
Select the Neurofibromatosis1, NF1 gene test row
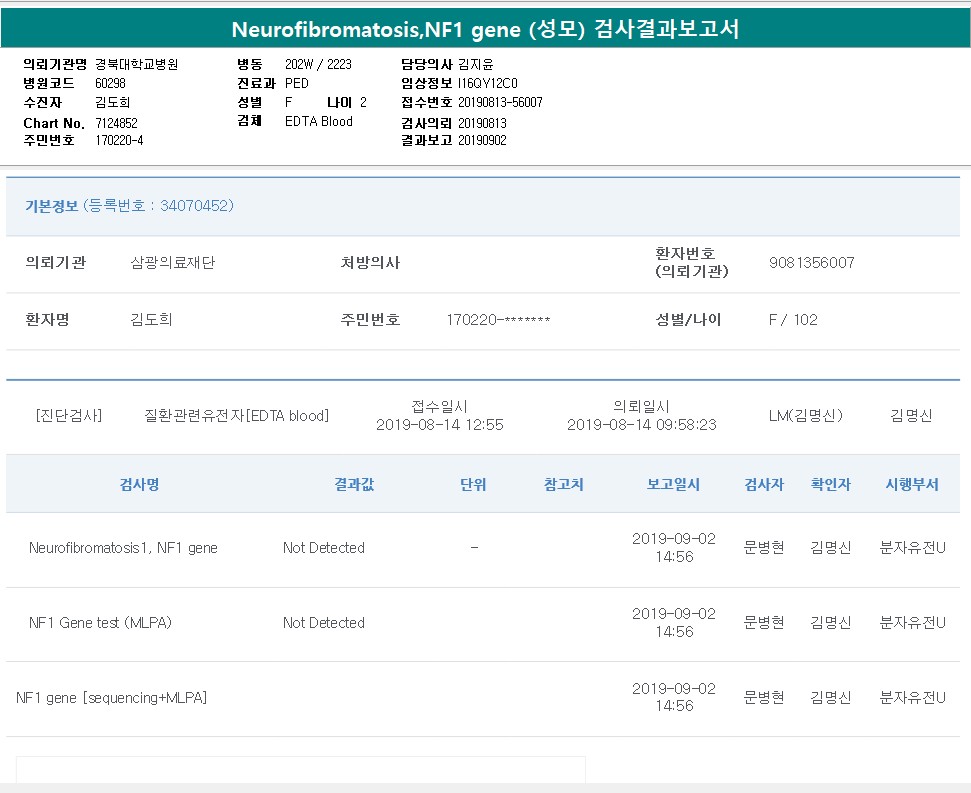(x=123, y=548)
